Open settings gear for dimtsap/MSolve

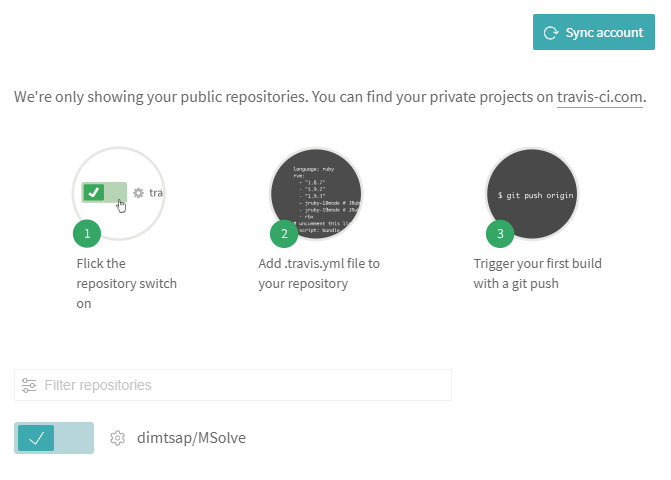coord(117,438)
